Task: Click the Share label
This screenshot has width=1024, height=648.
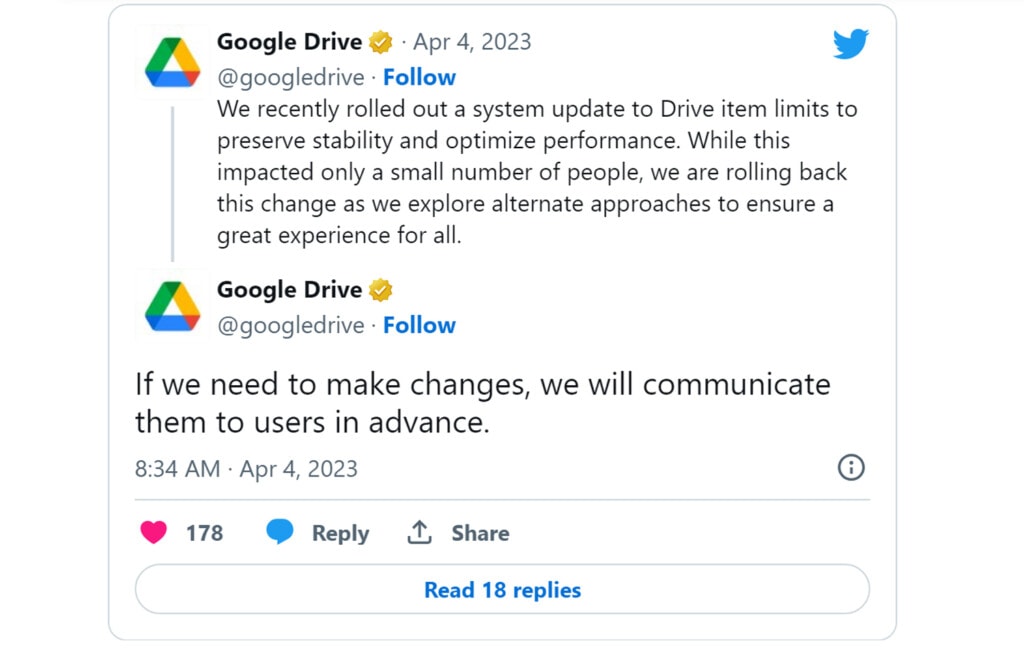Action: (x=480, y=533)
